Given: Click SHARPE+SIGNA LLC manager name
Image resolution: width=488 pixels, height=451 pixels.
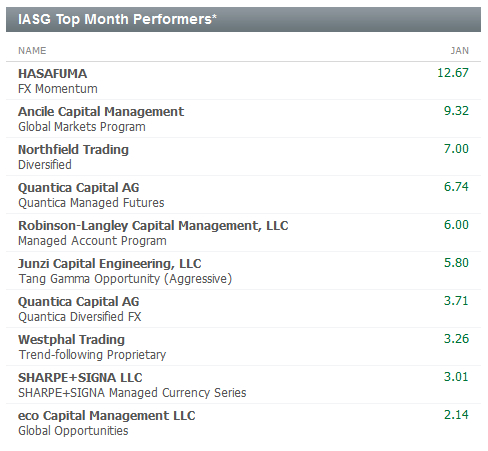Looking at the screenshot, I should [80, 378].
